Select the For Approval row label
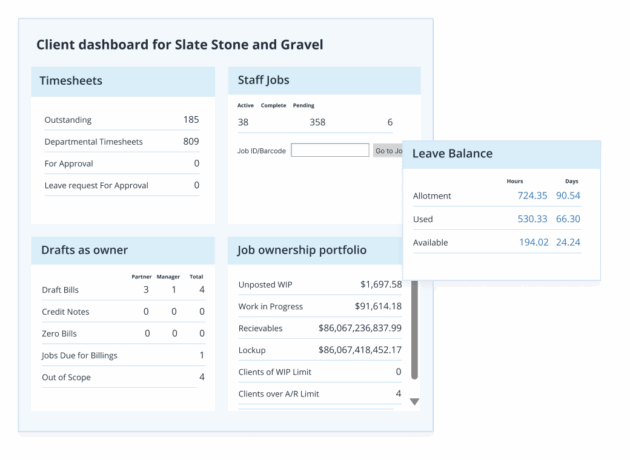The image size is (630, 460). (x=69, y=164)
